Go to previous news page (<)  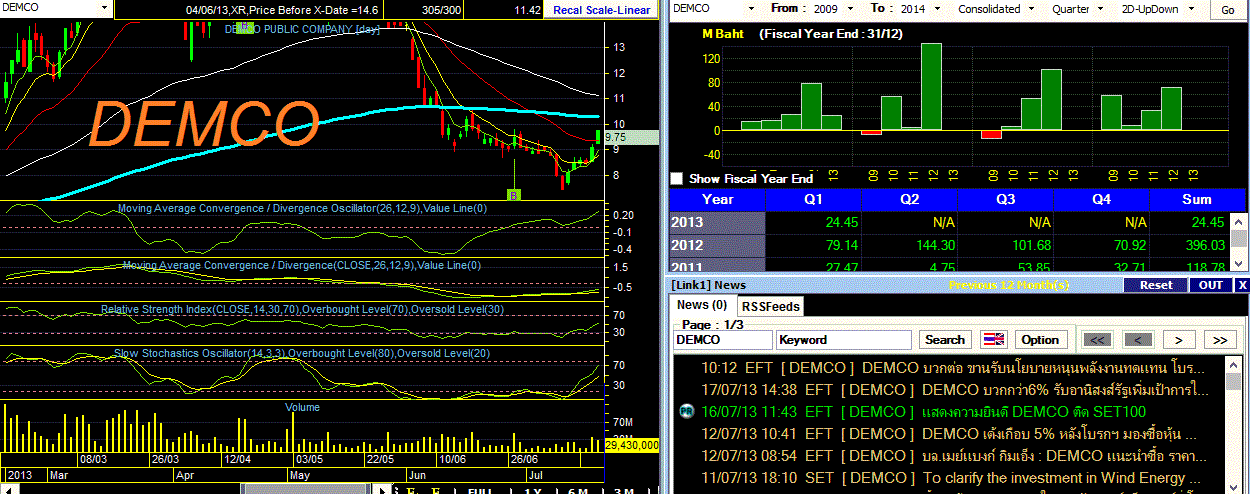(1139, 339)
